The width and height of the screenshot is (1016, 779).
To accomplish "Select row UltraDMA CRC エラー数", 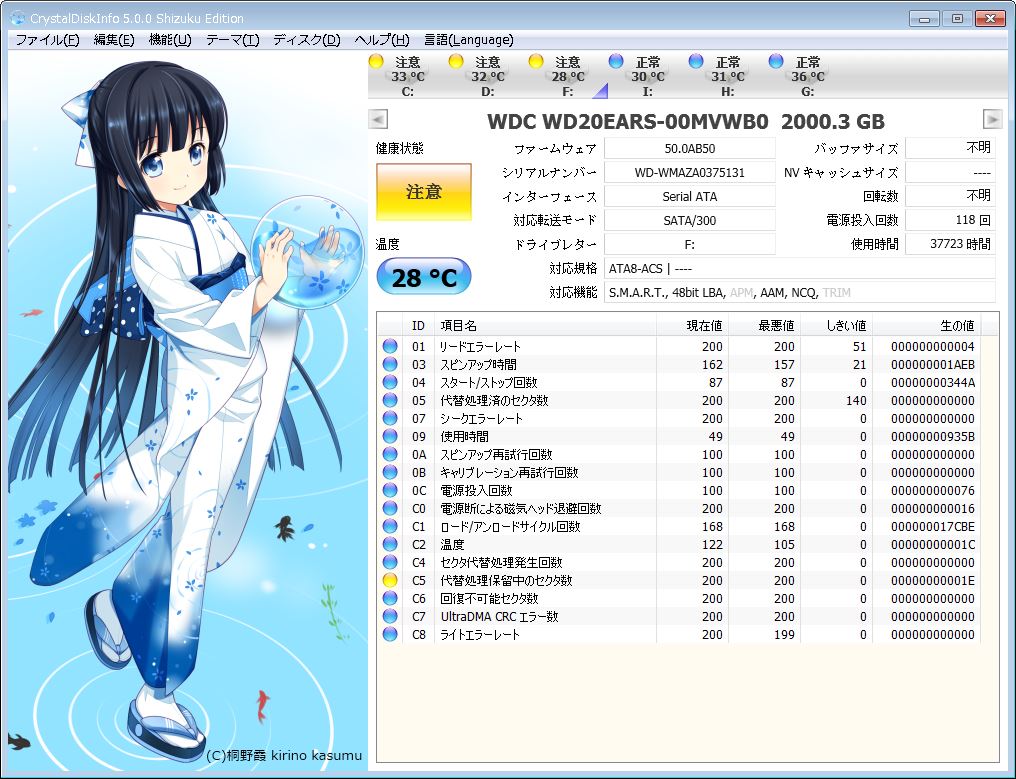I will [678, 616].
